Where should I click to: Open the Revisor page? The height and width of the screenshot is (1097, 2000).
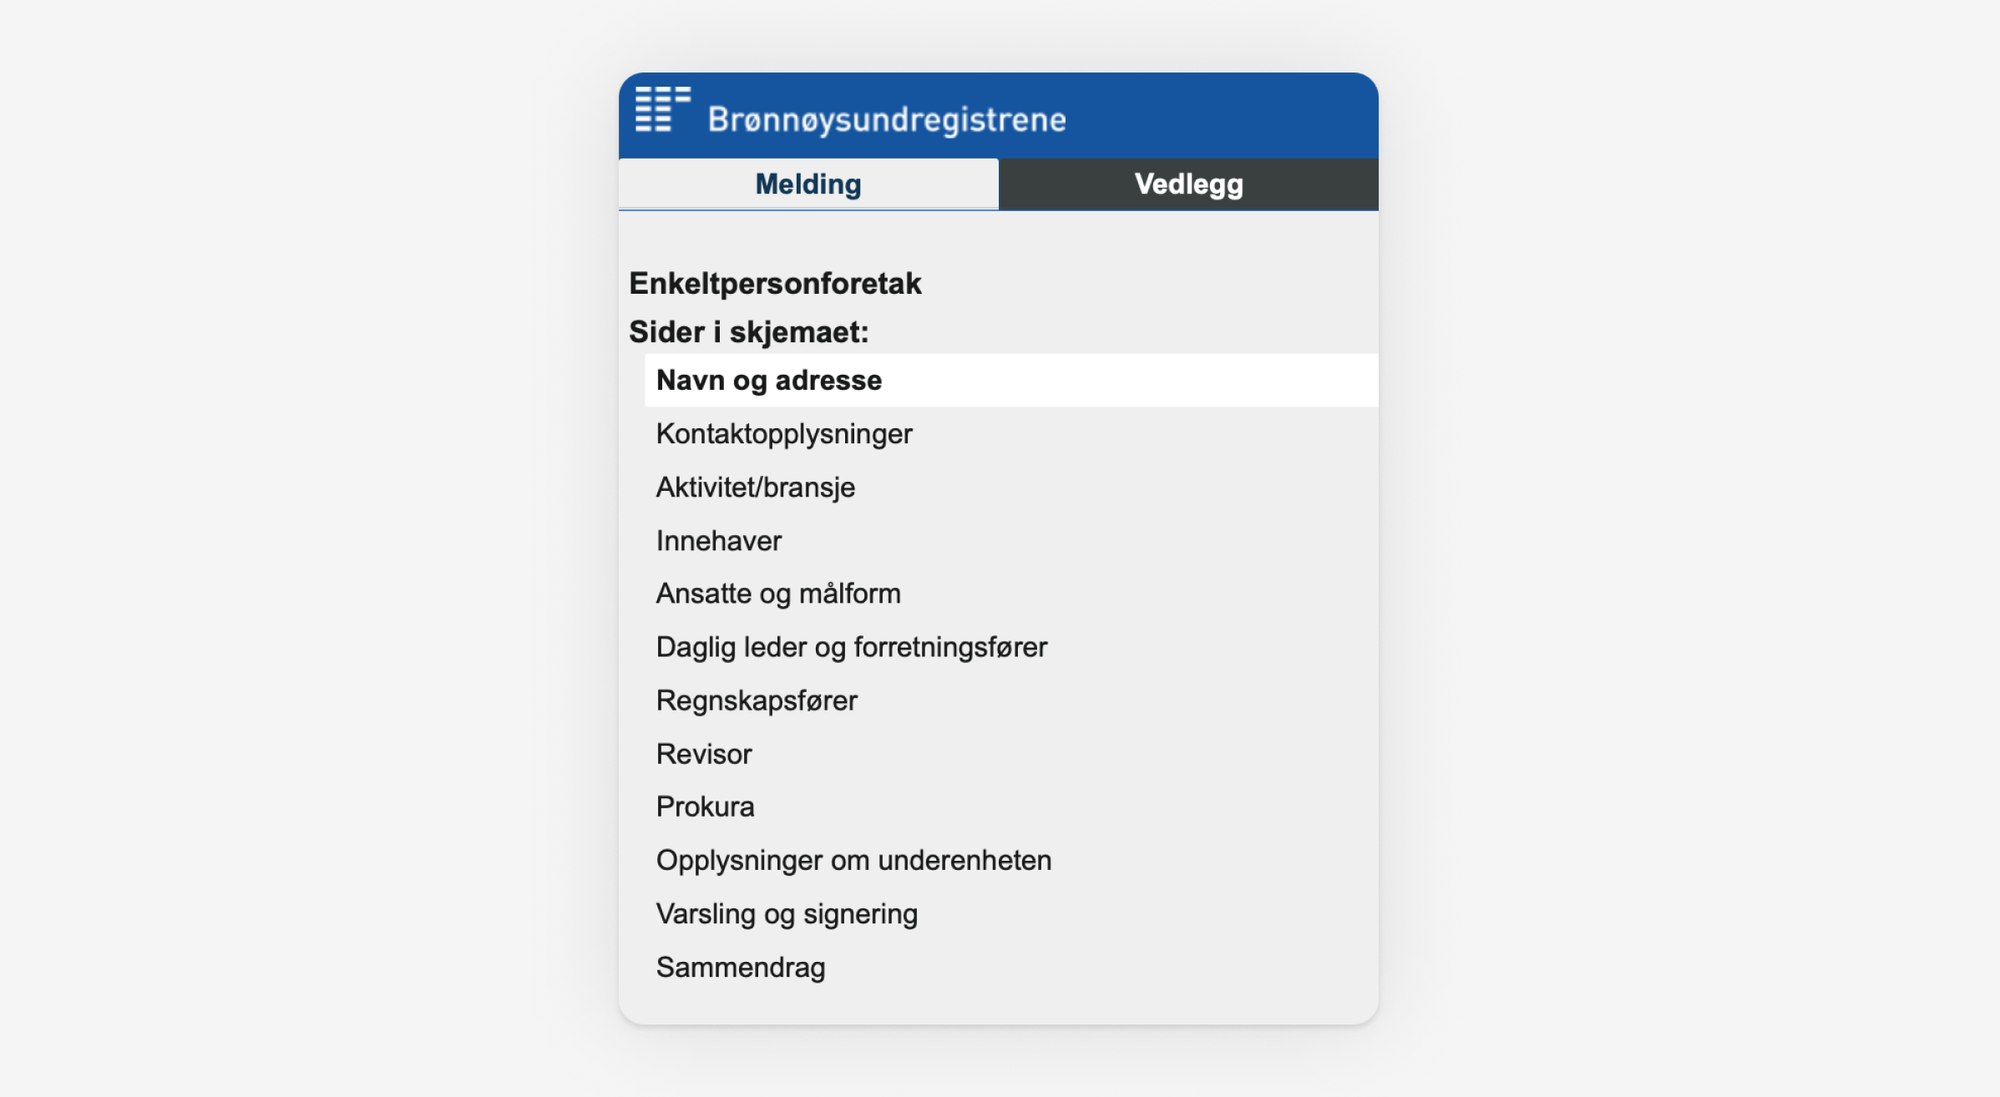[x=704, y=754]
